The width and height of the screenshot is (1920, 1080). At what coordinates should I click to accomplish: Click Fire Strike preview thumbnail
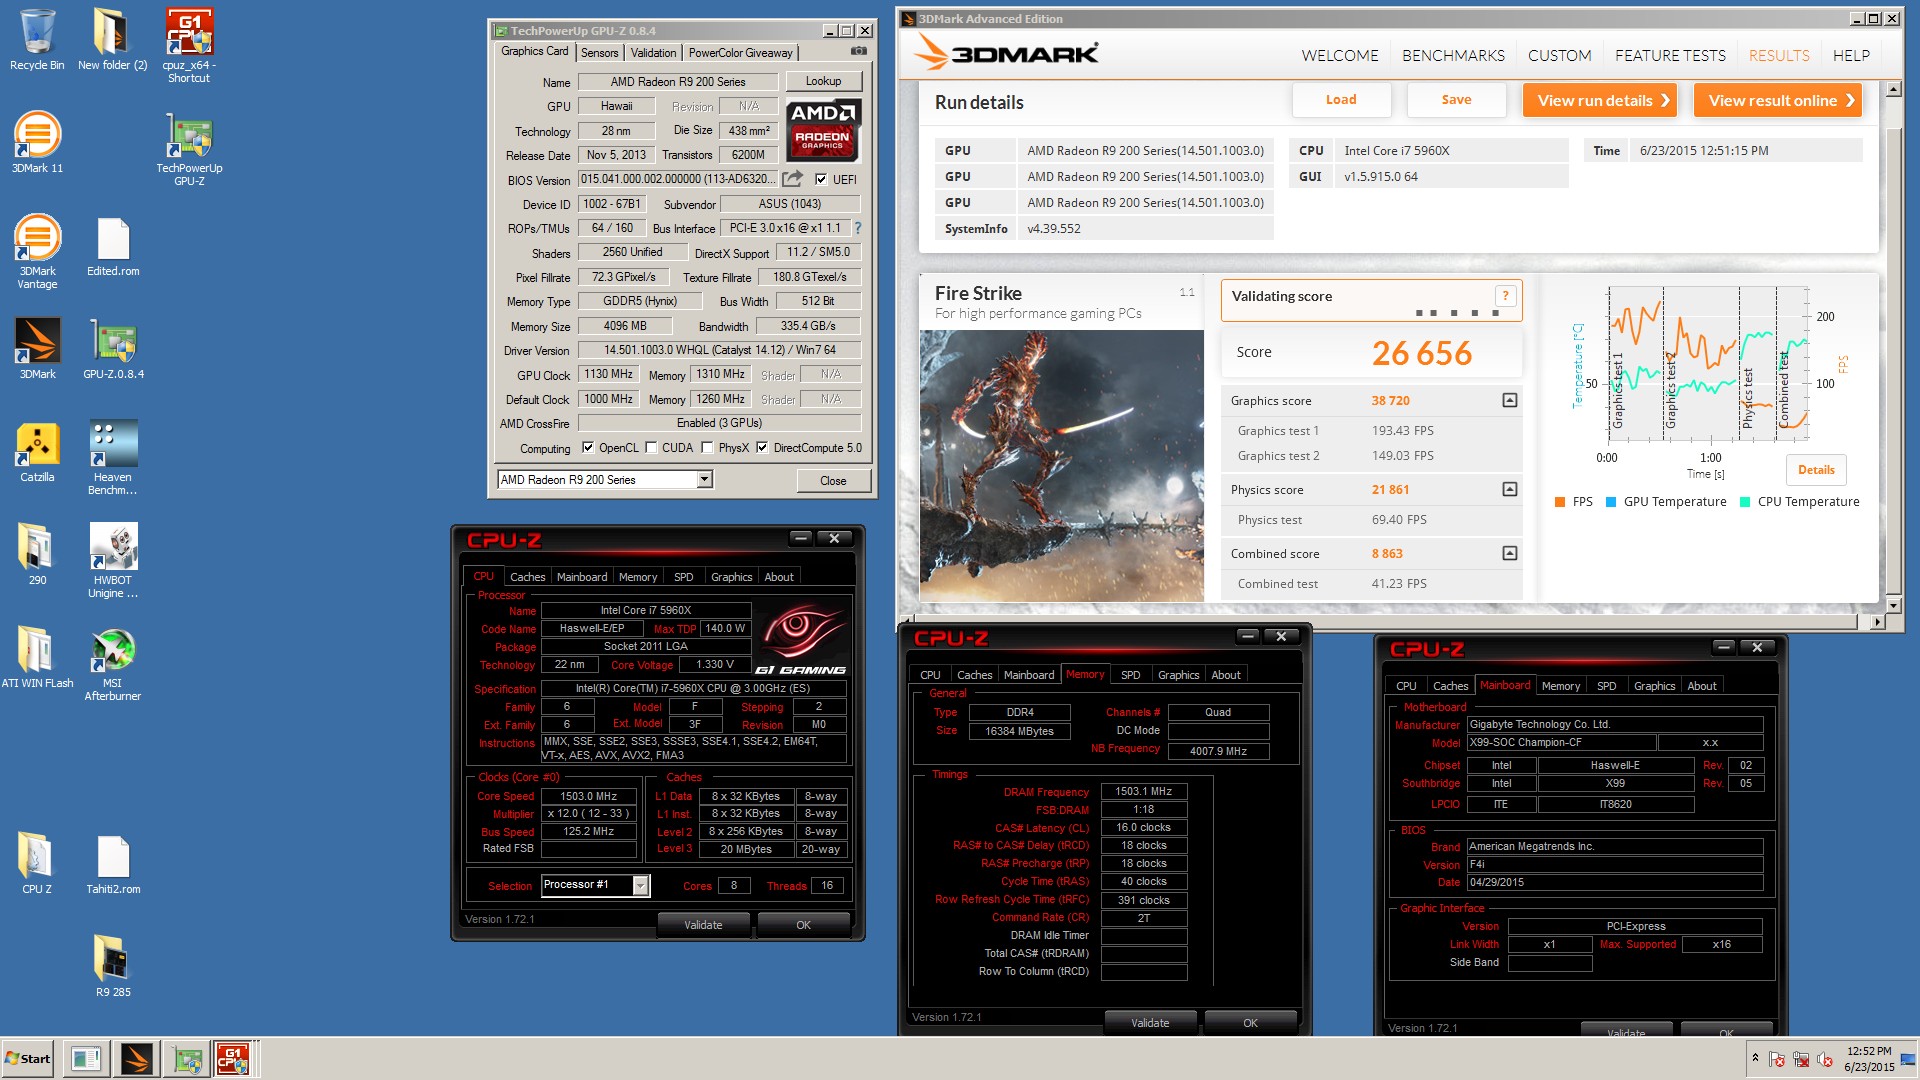1061,466
